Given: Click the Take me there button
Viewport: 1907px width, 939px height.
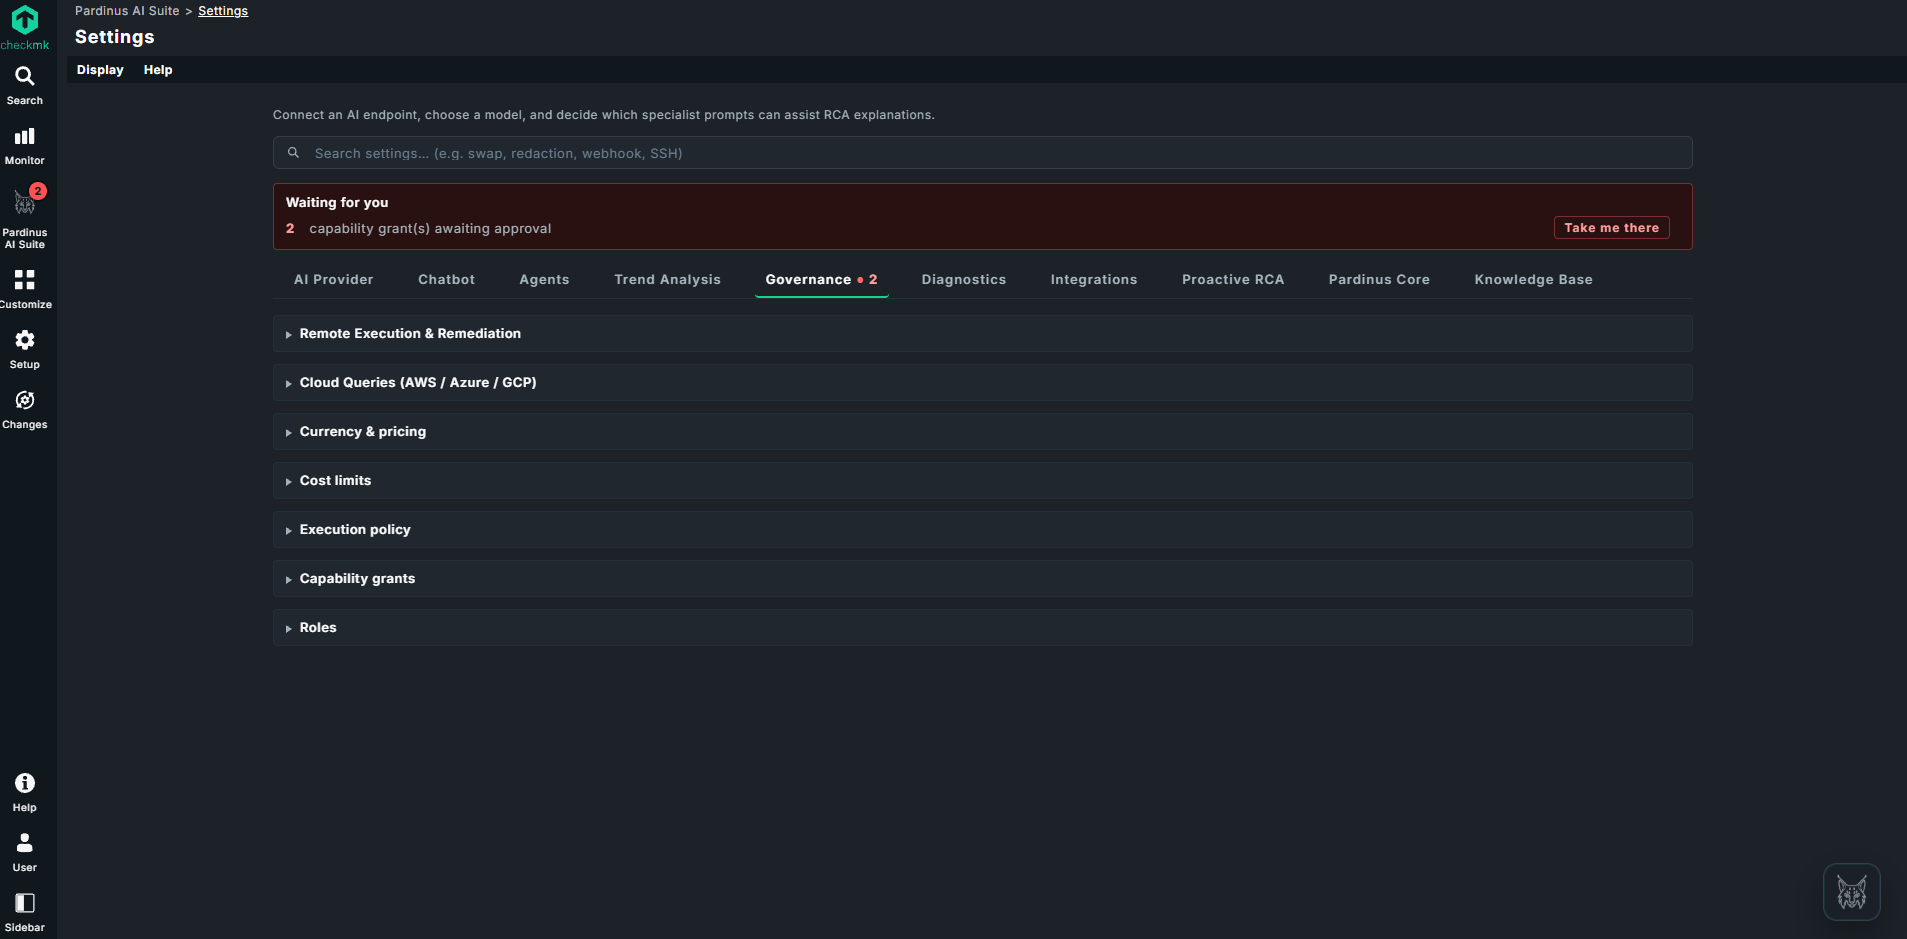Looking at the screenshot, I should [1611, 228].
